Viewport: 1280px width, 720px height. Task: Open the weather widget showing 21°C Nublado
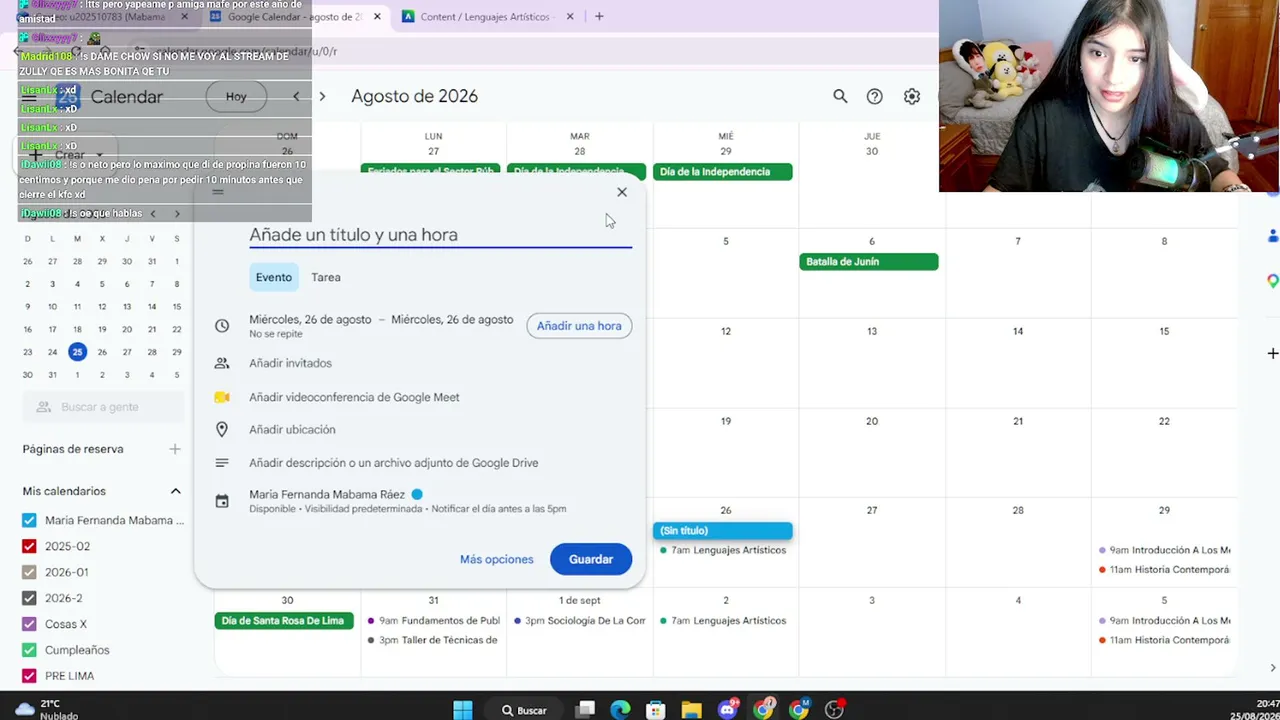pos(47,710)
